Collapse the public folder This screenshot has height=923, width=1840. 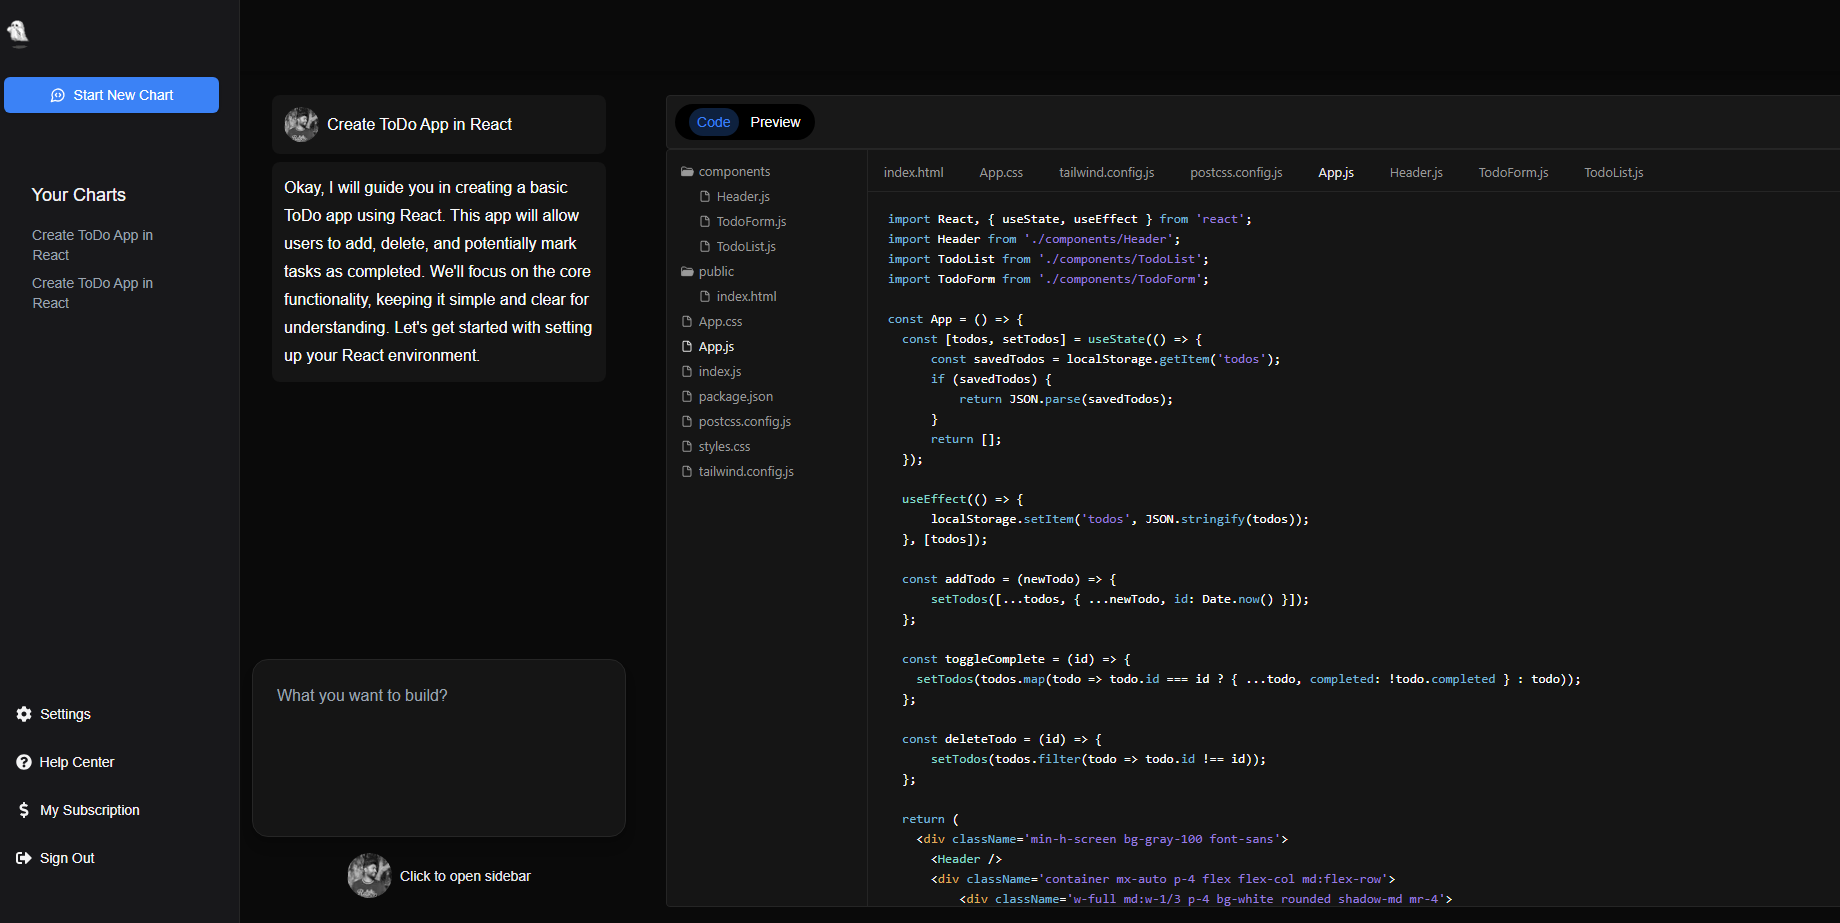click(x=707, y=272)
